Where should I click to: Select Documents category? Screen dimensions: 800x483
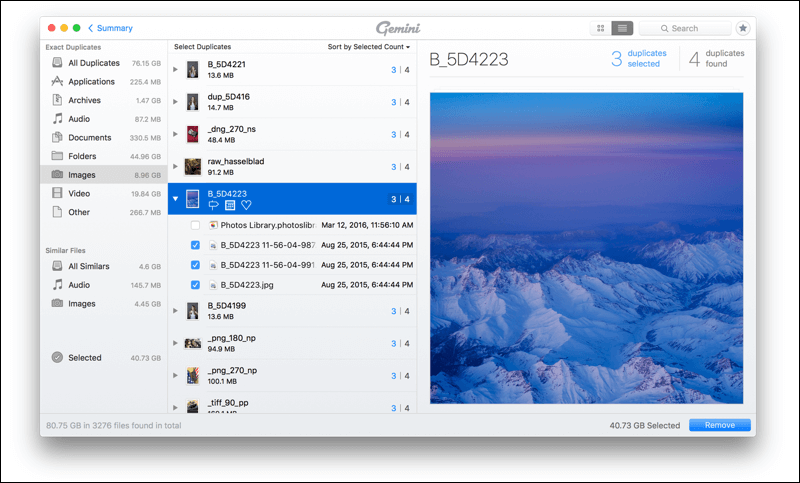click(104, 138)
